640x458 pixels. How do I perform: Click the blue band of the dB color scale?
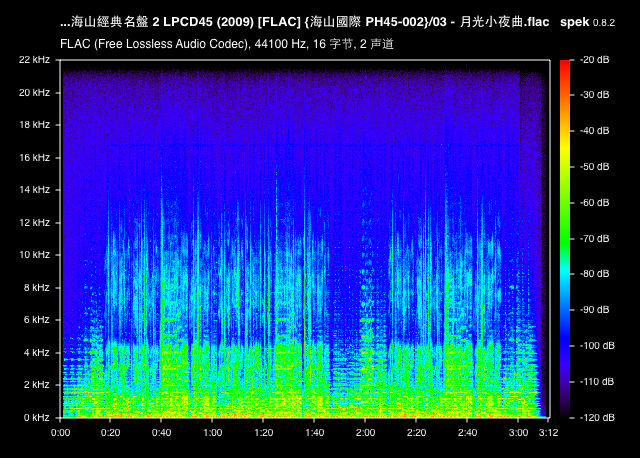565,335
